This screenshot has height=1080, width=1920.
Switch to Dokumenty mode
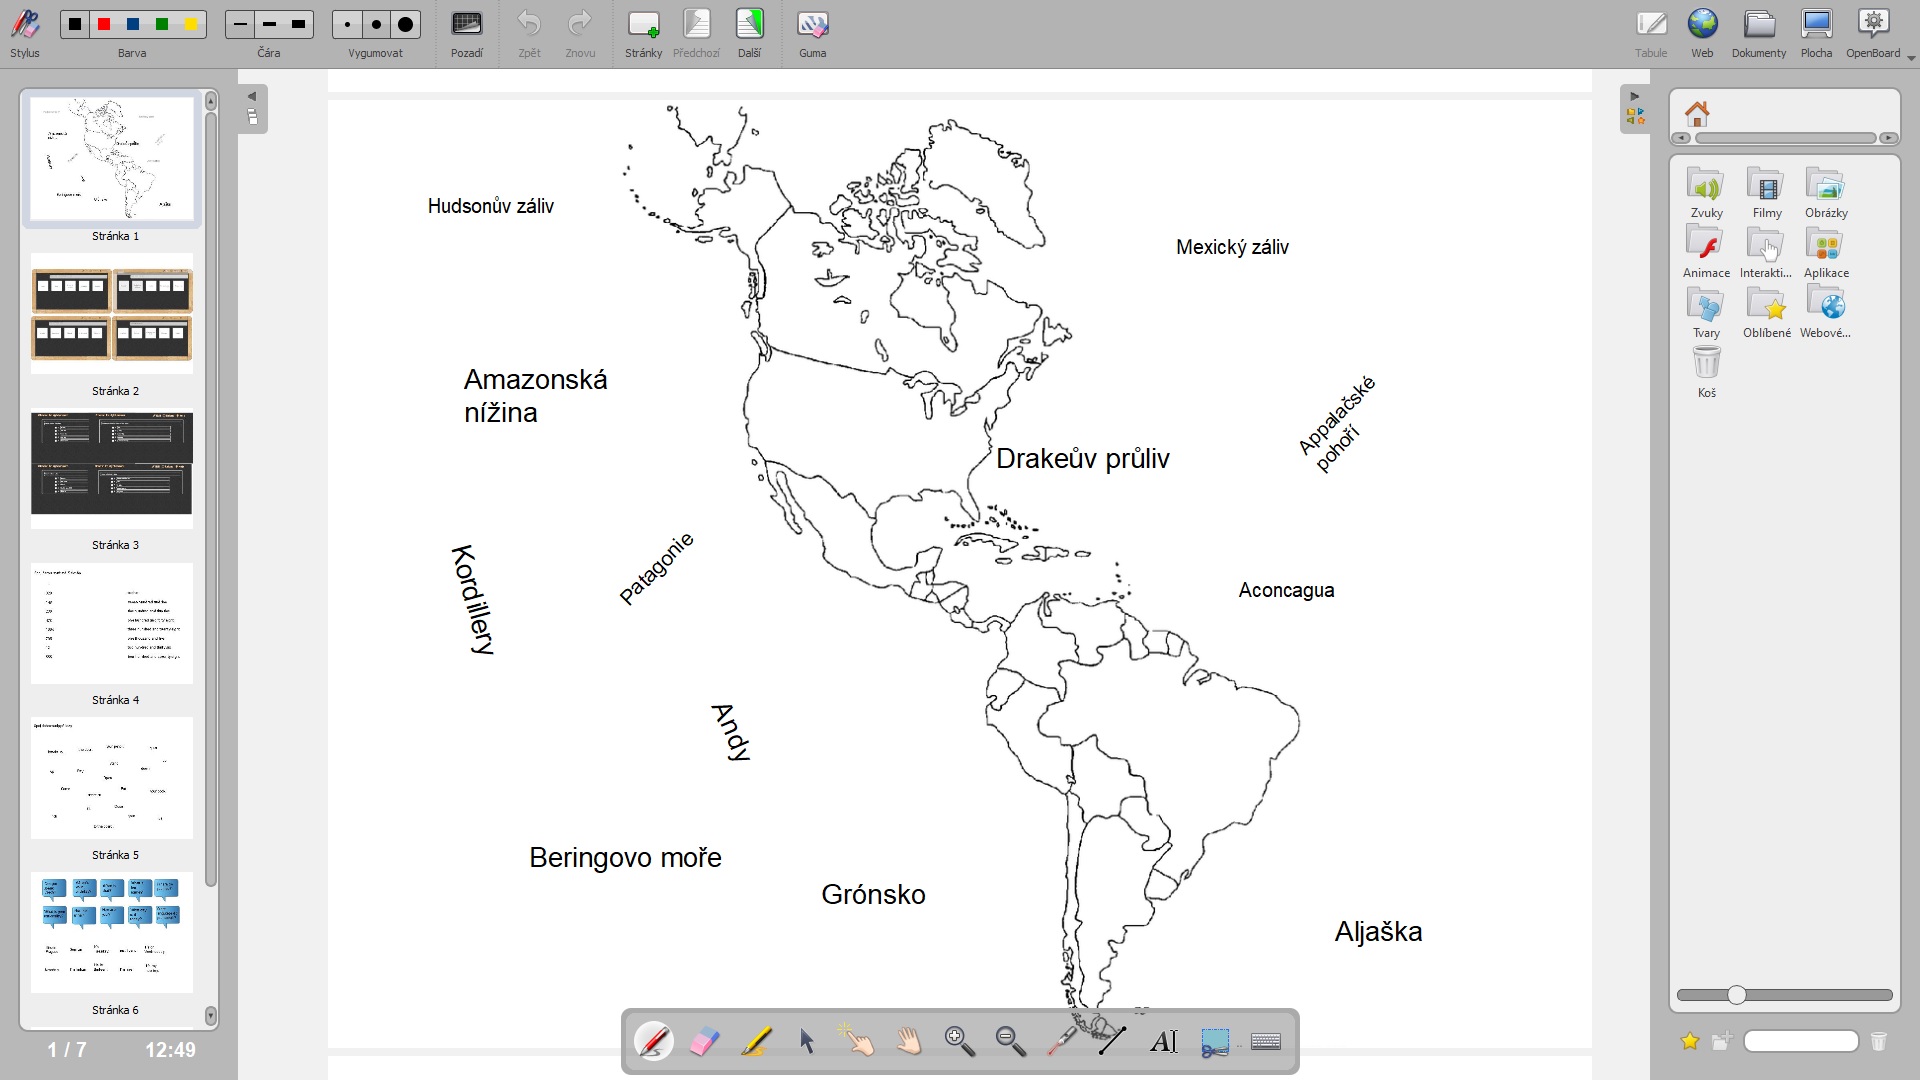(1760, 33)
